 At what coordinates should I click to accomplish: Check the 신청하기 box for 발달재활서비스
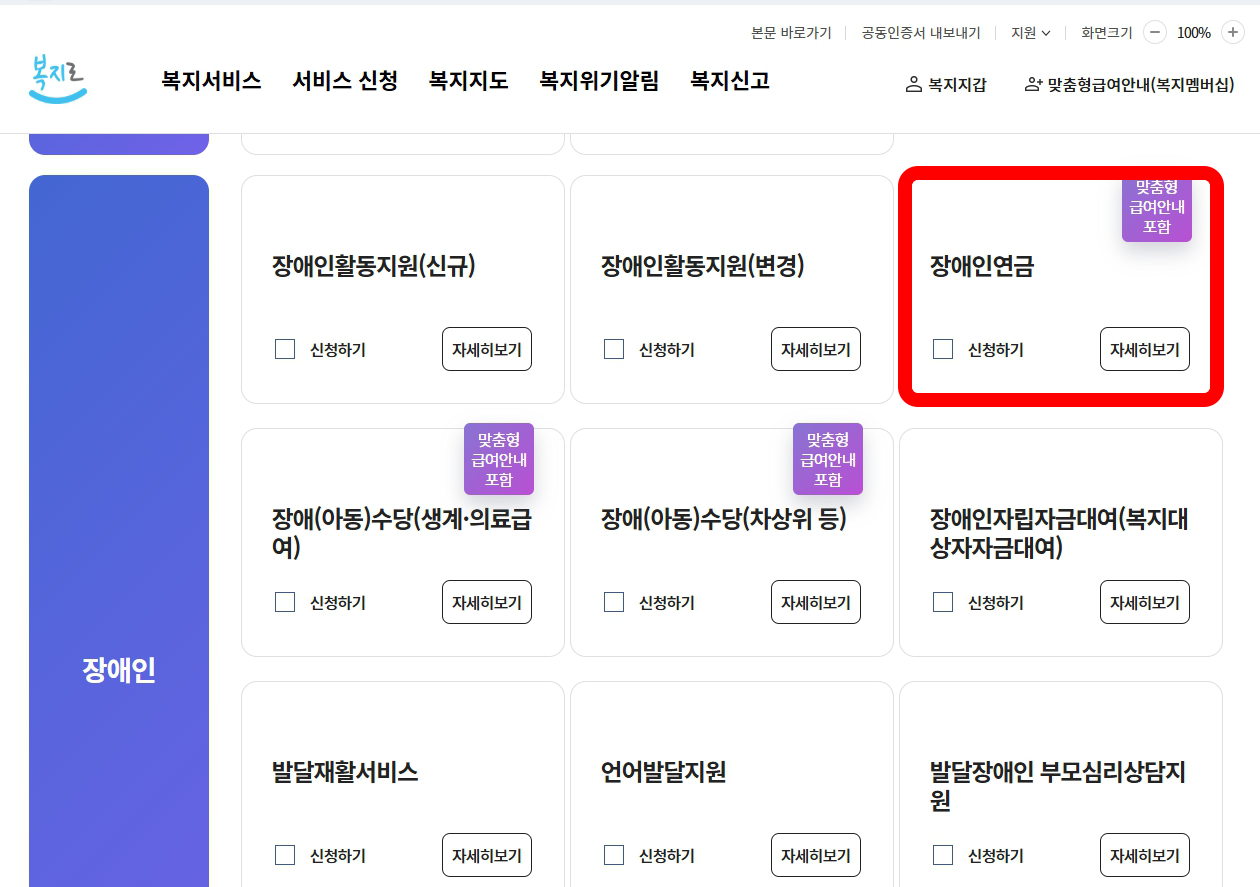click(285, 855)
